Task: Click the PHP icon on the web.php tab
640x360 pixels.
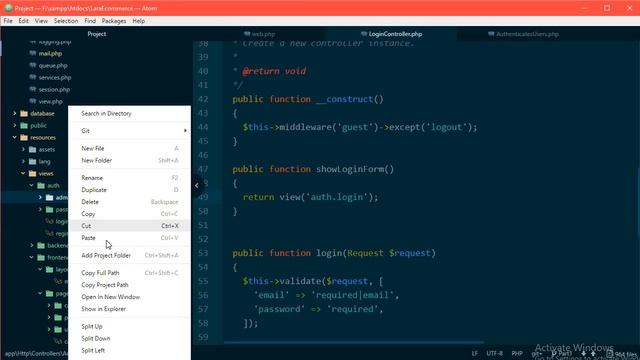Action: point(247,34)
